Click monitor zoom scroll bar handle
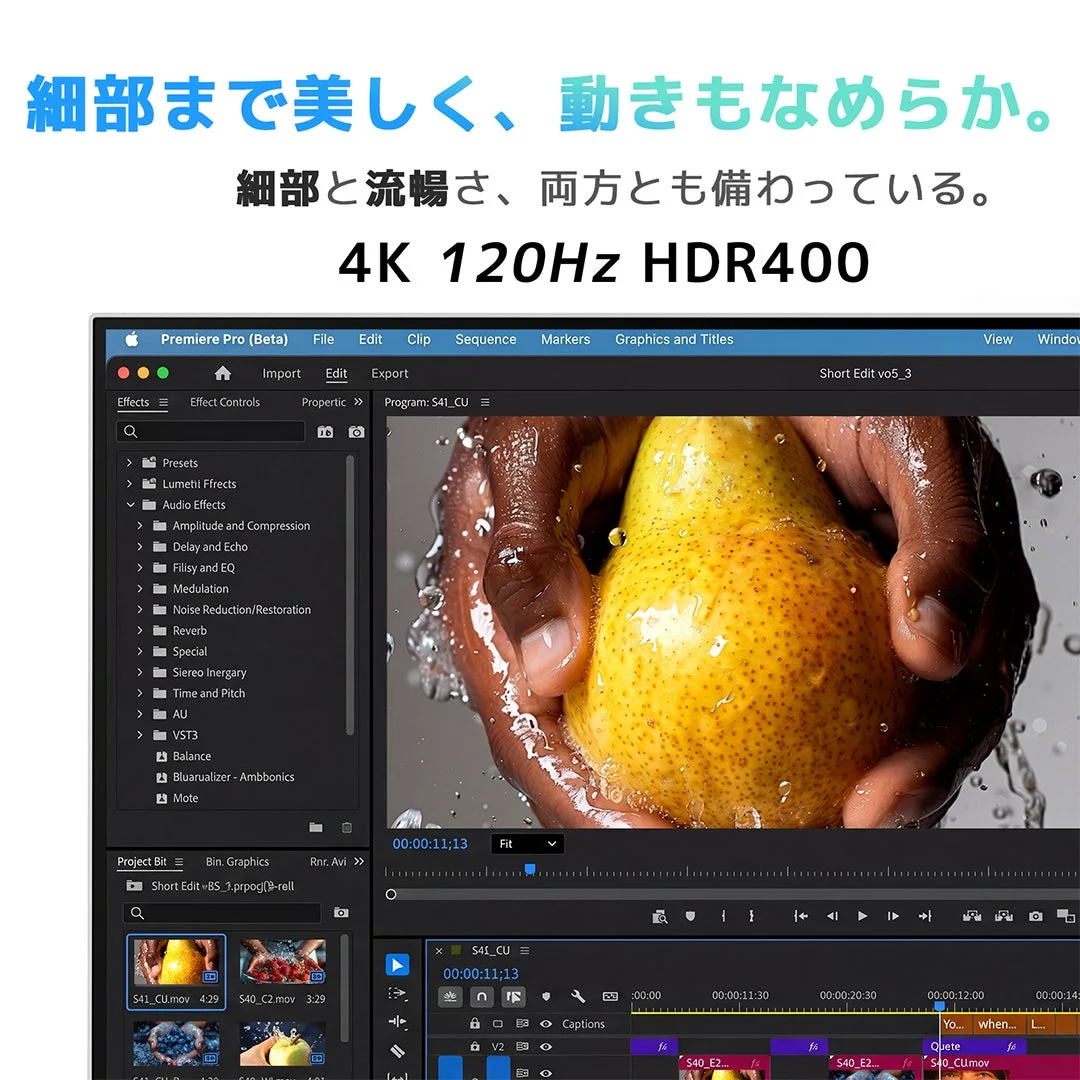Screen dimensions: 1080x1080 point(391,895)
